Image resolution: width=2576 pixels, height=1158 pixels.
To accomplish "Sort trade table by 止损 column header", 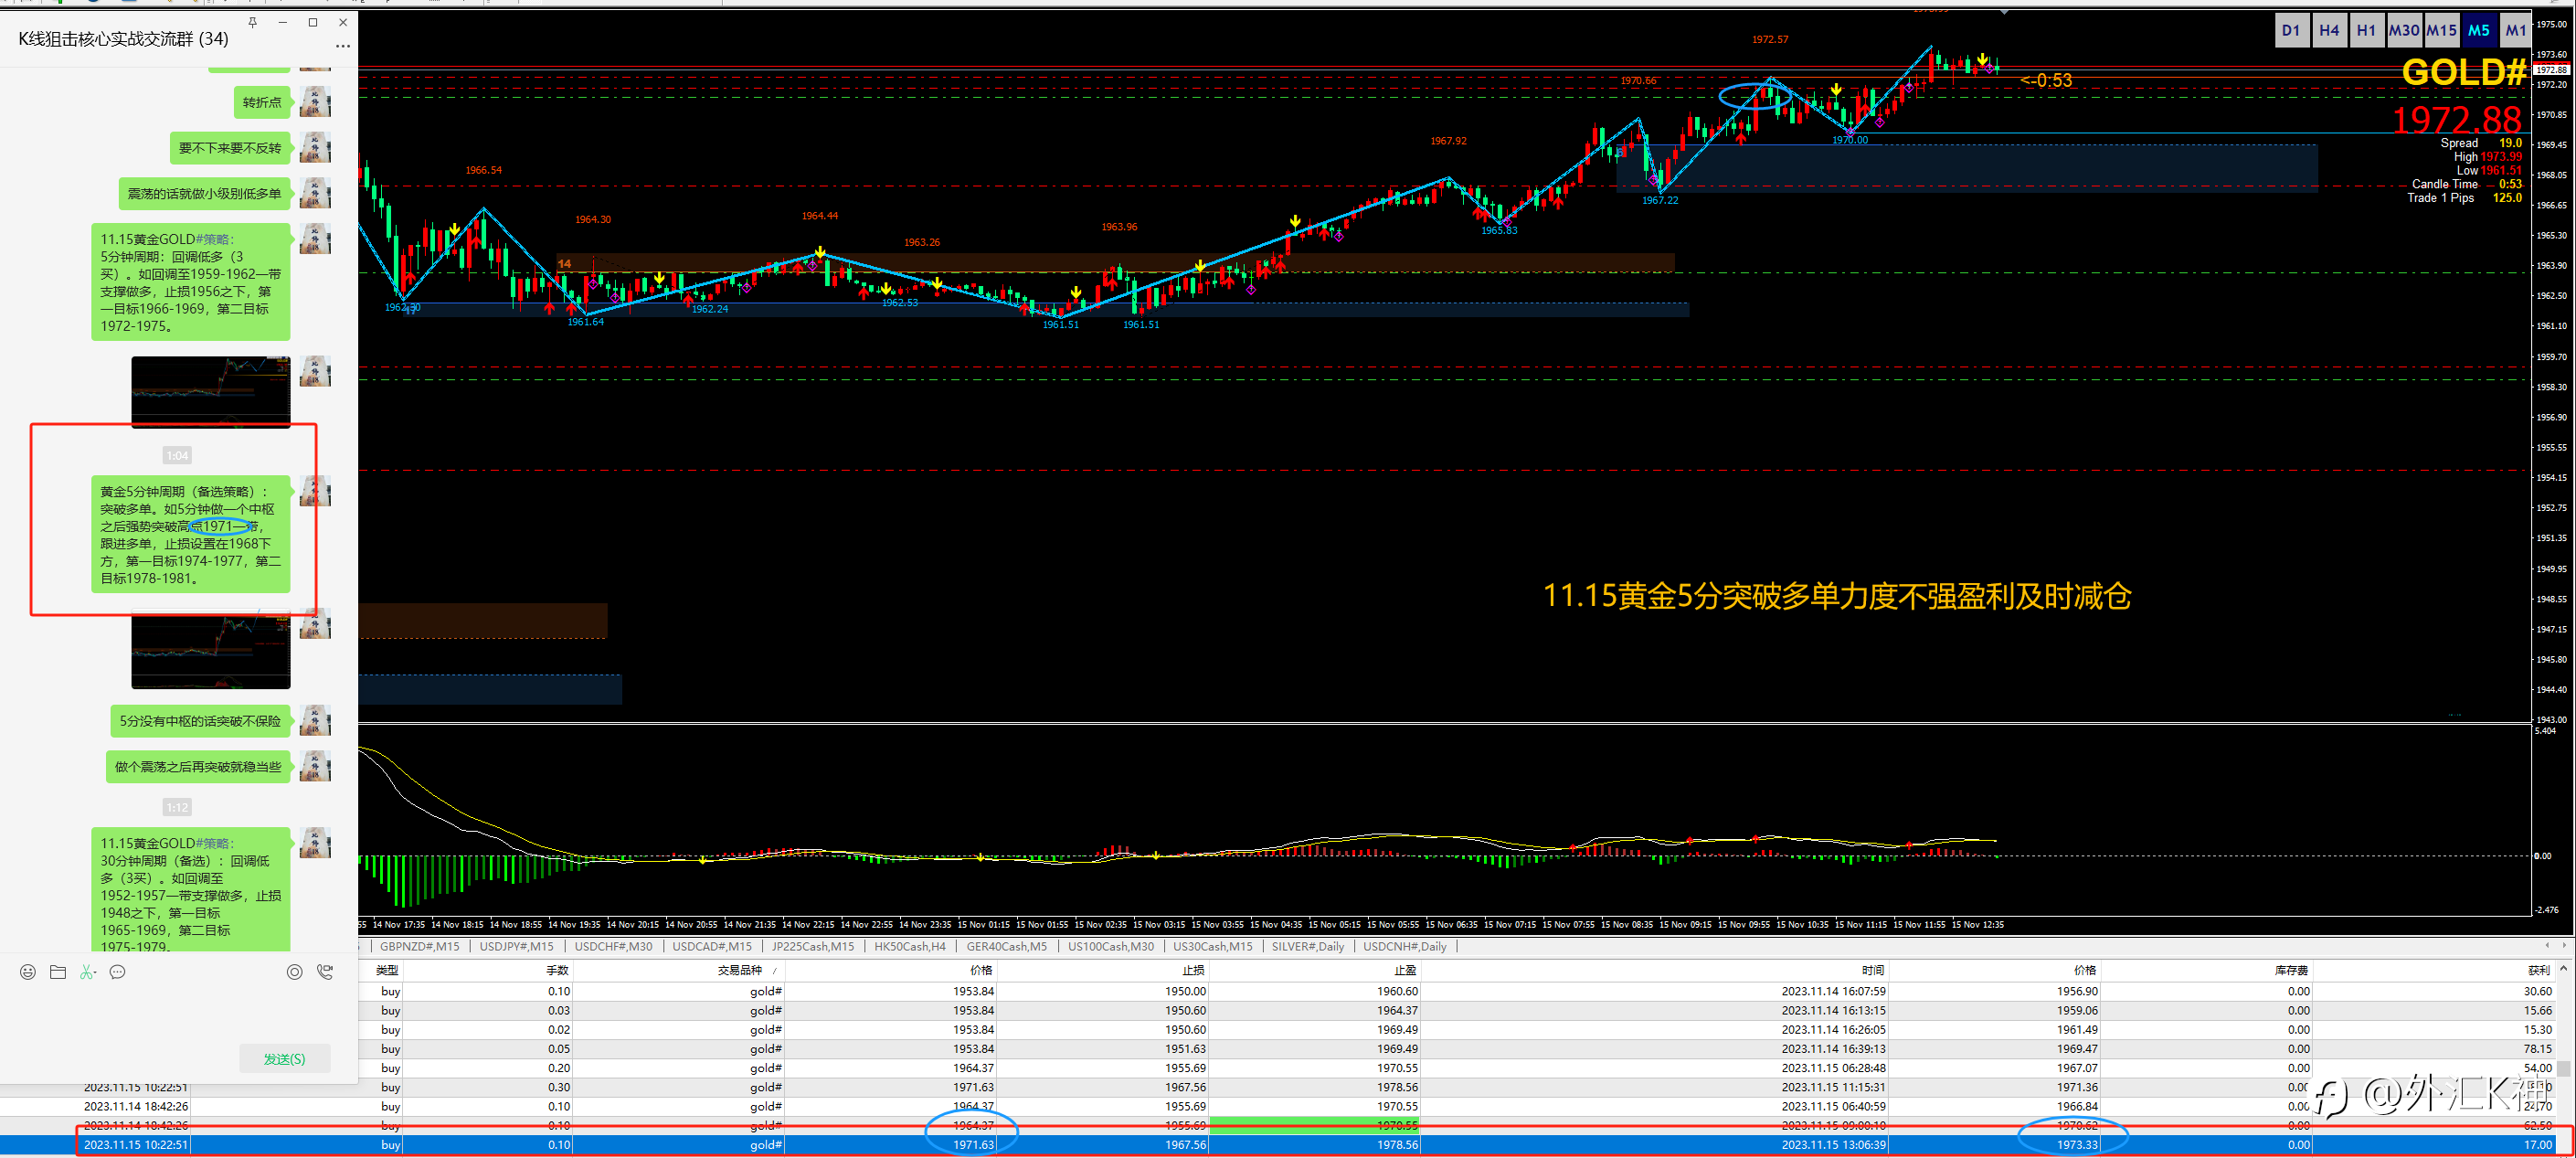I will pyautogui.click(x=1193, y=970).
